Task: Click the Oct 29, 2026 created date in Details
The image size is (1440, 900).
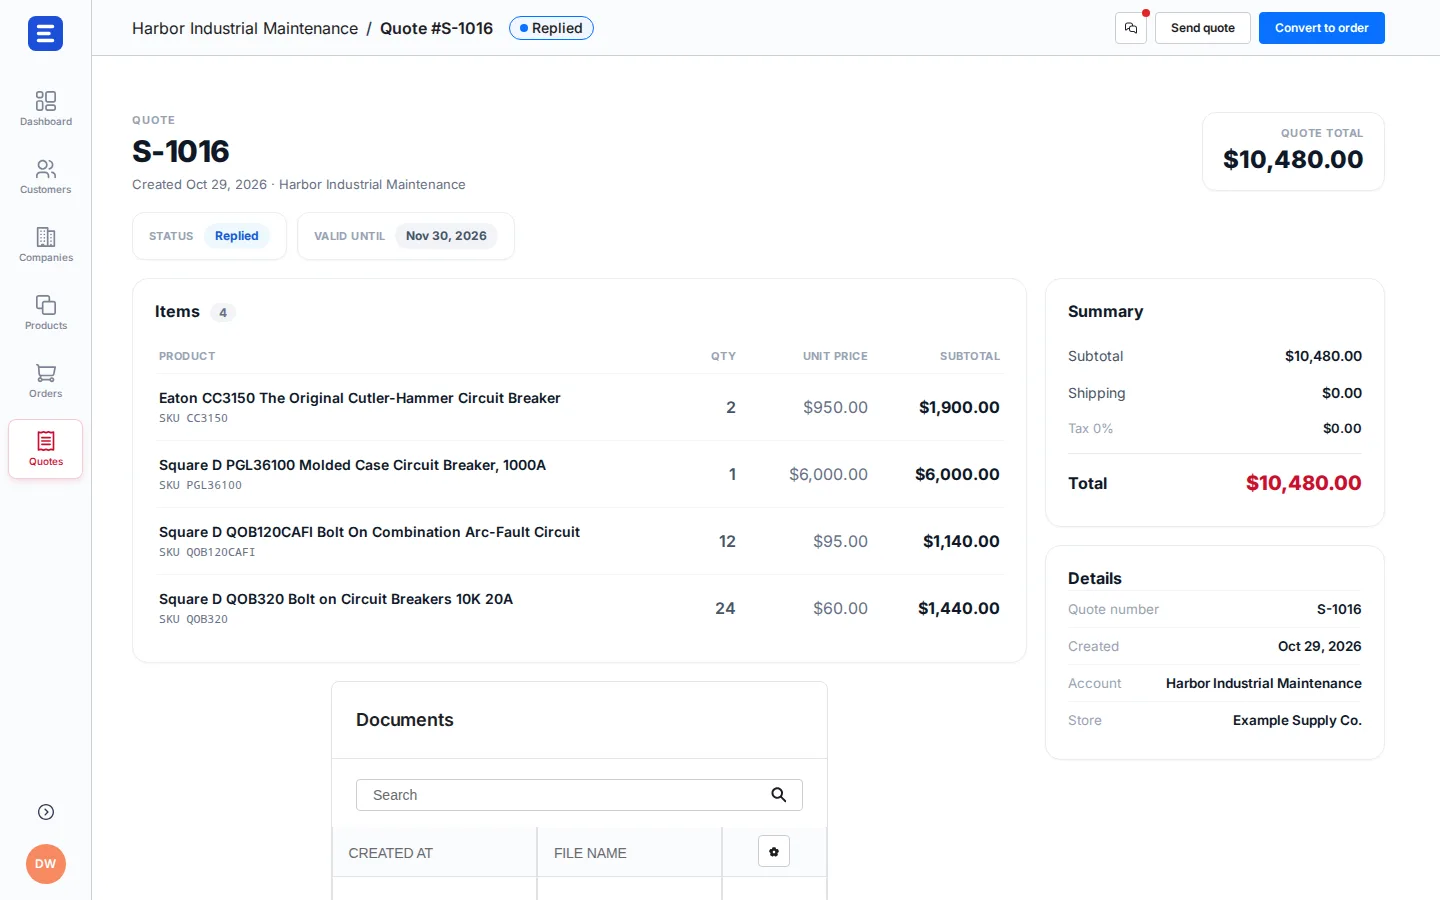Action: (x=1320, y=646)
